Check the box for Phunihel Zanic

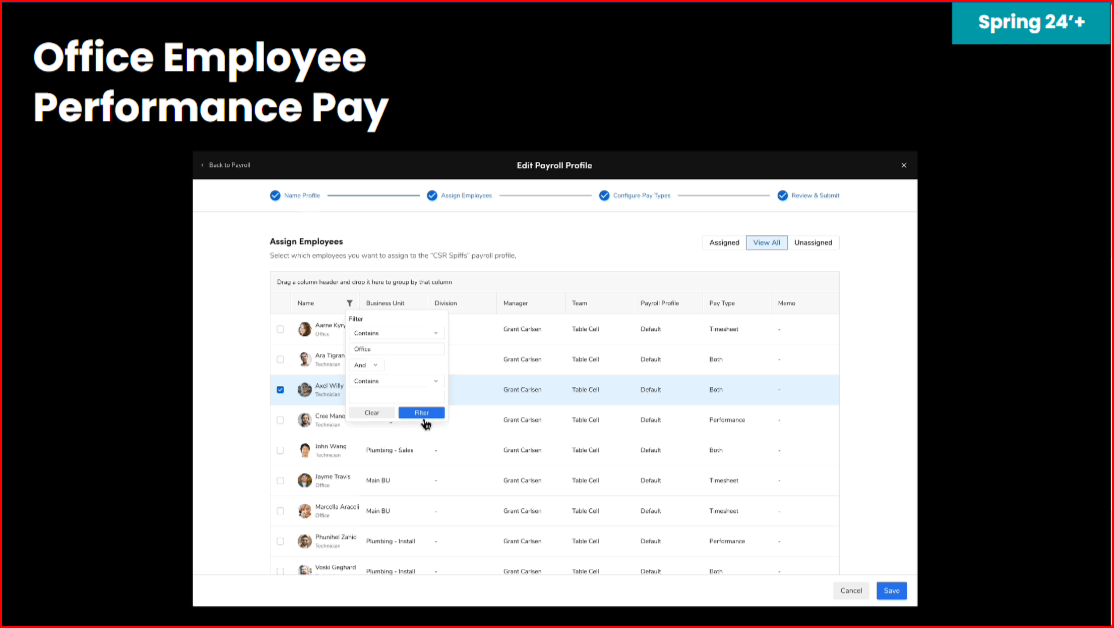click(x=280, y=541)
